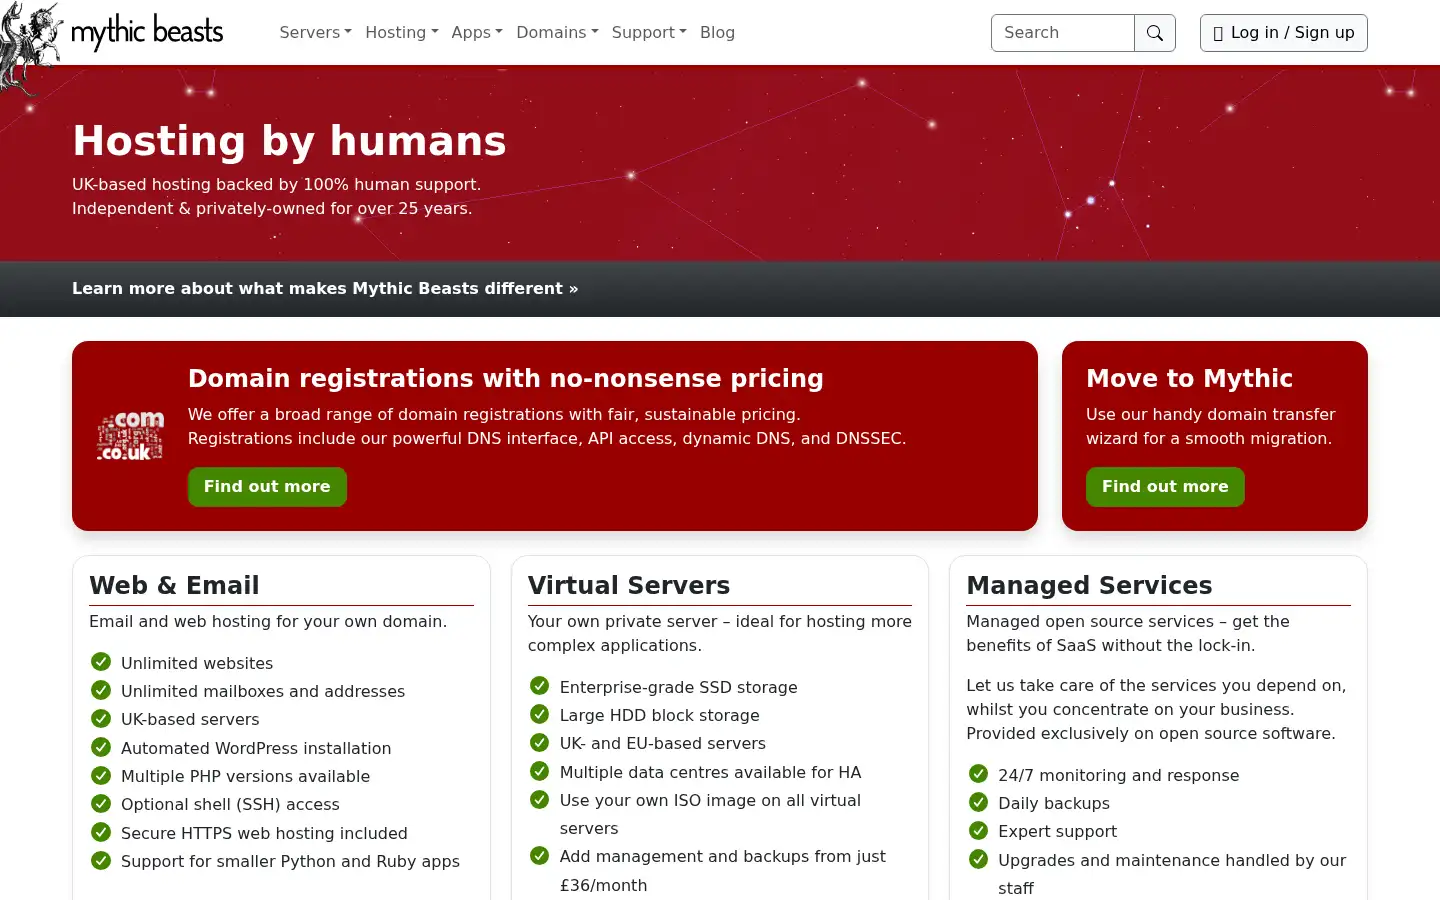Click Find out more under Move to Mythic
The image size is (1440, 900).
point(1165,487)
